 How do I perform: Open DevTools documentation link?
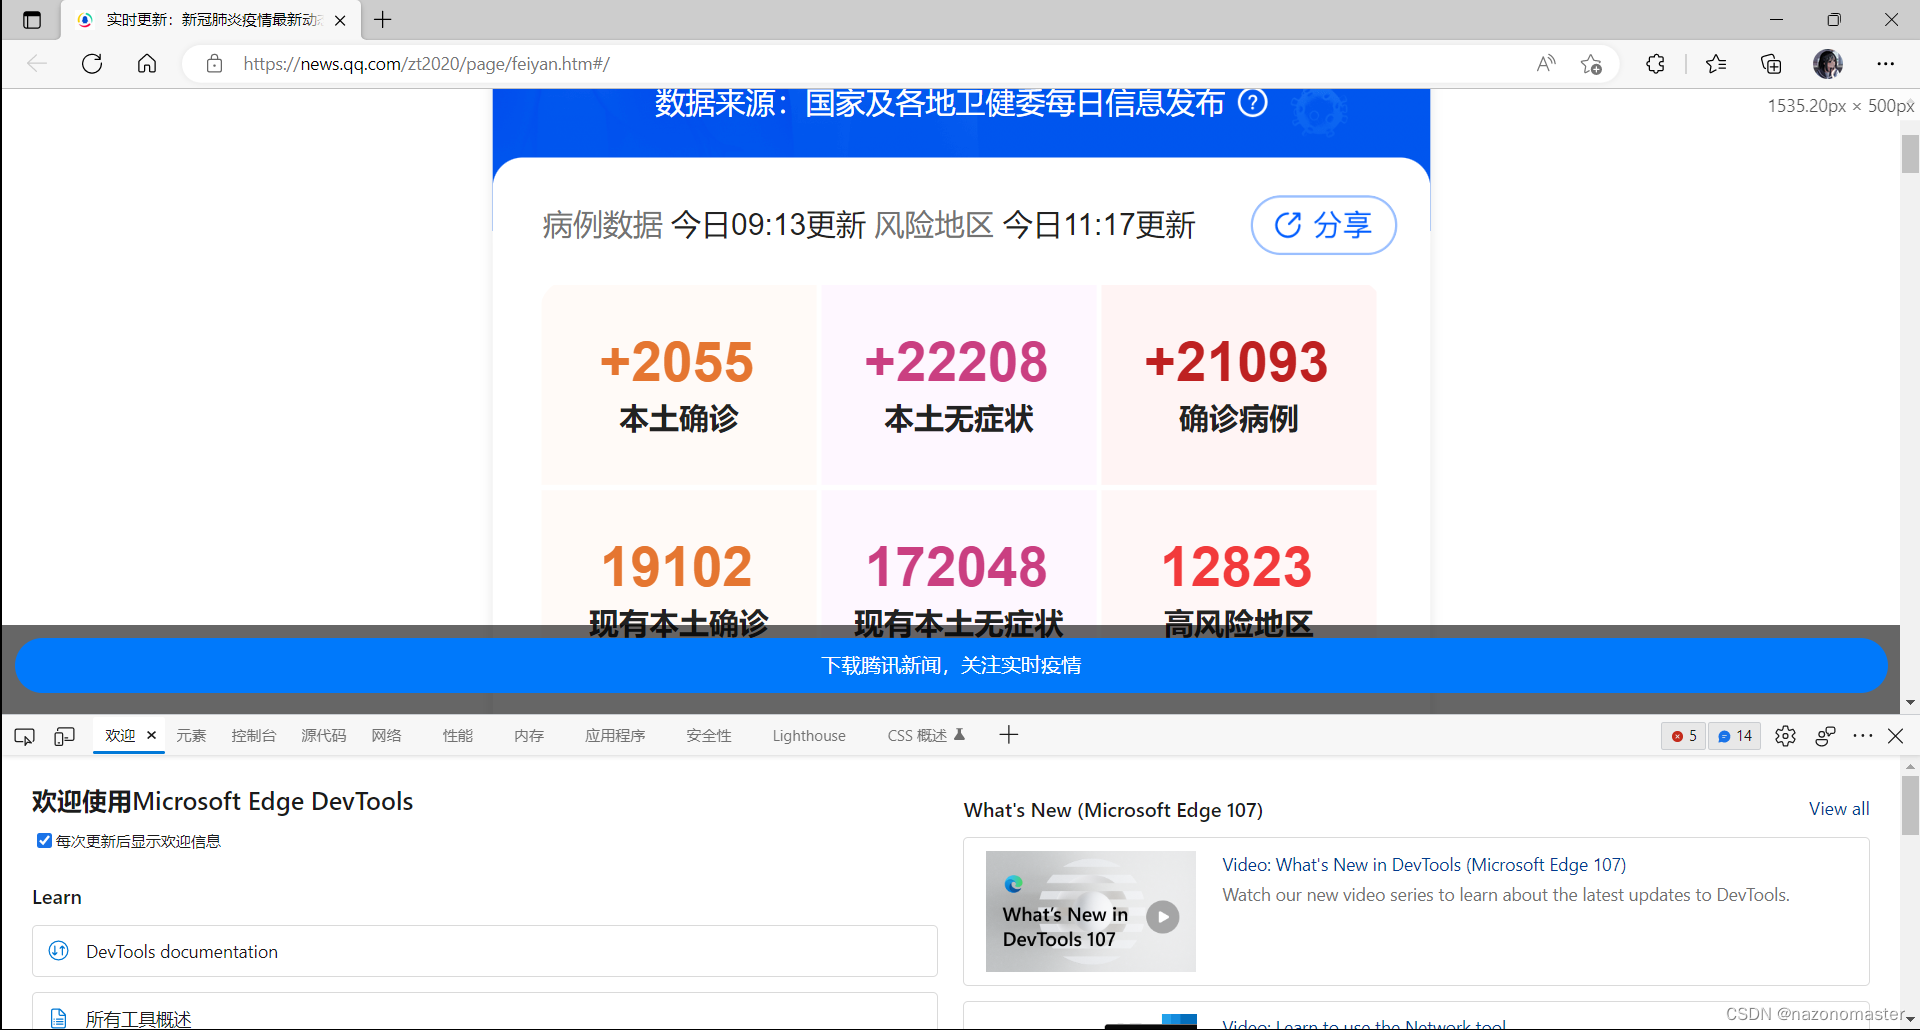pyautogui.click(x=182, y=951)
